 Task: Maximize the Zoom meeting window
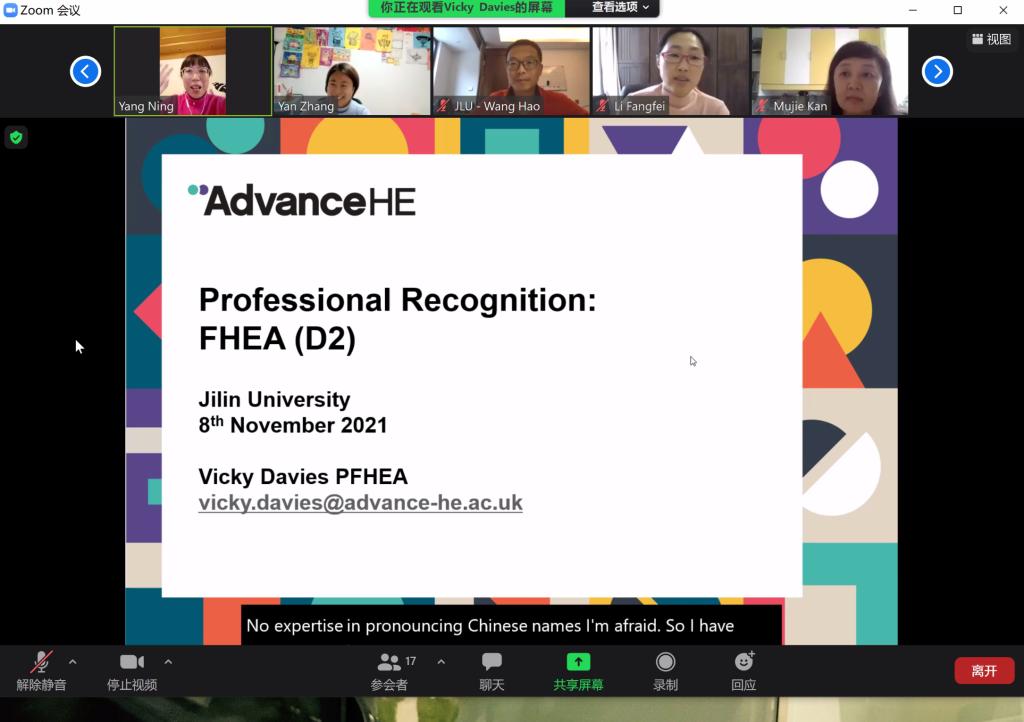tap(958, 10)
